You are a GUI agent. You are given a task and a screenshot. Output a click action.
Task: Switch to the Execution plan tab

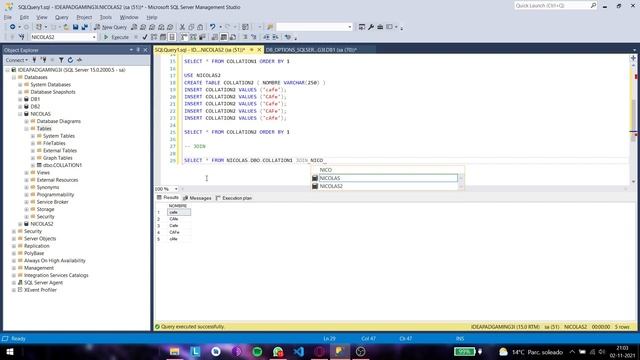pyautogui.click(x=234, y=198)
